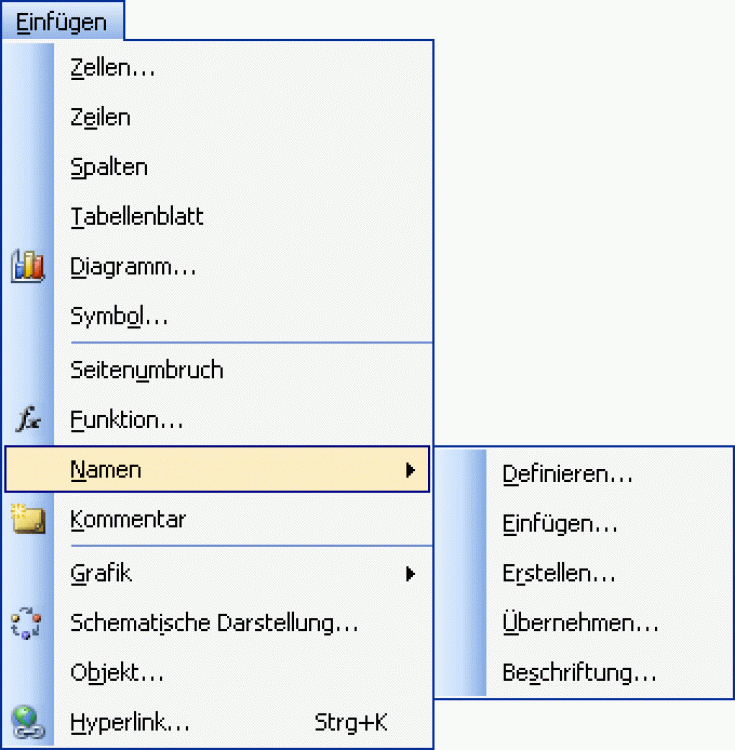Open the Symbol... dialog entry
735x750 pixels.
(x=119, y=318)
